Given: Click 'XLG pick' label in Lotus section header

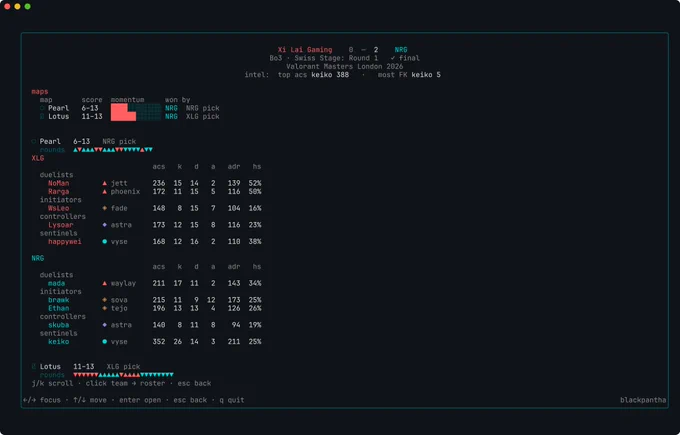Looking at the screenshot, I should (123, 366).
